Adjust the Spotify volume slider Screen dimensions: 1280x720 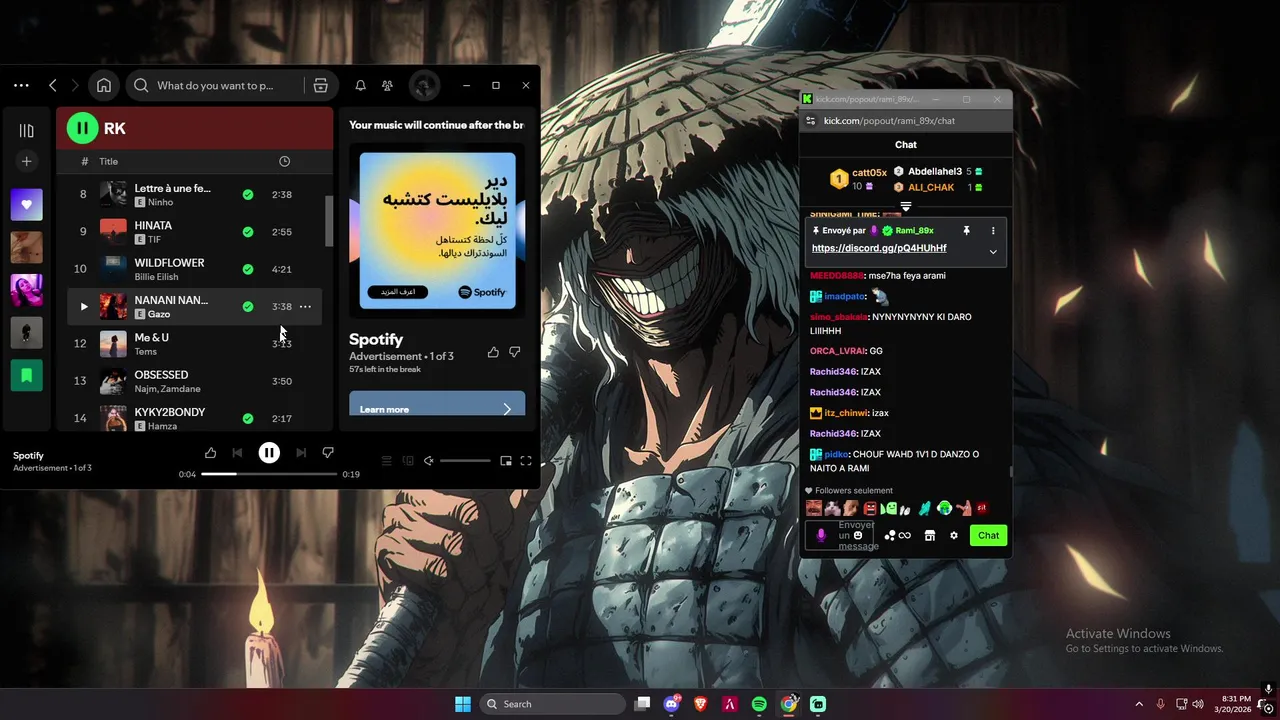point(465,461)
